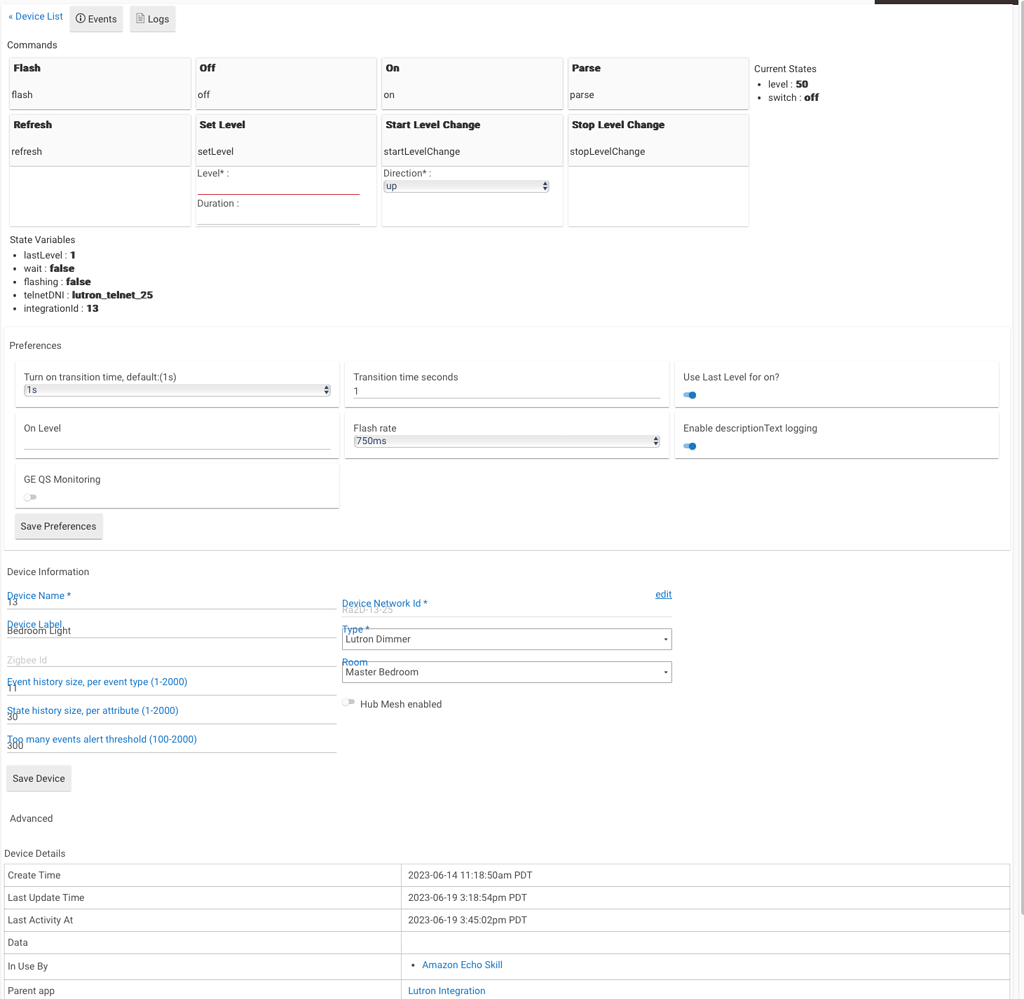Screen dimensions: 1024x999
Task: Open the Direction dropdown under Start Level Change
Action: pos(466,185)
